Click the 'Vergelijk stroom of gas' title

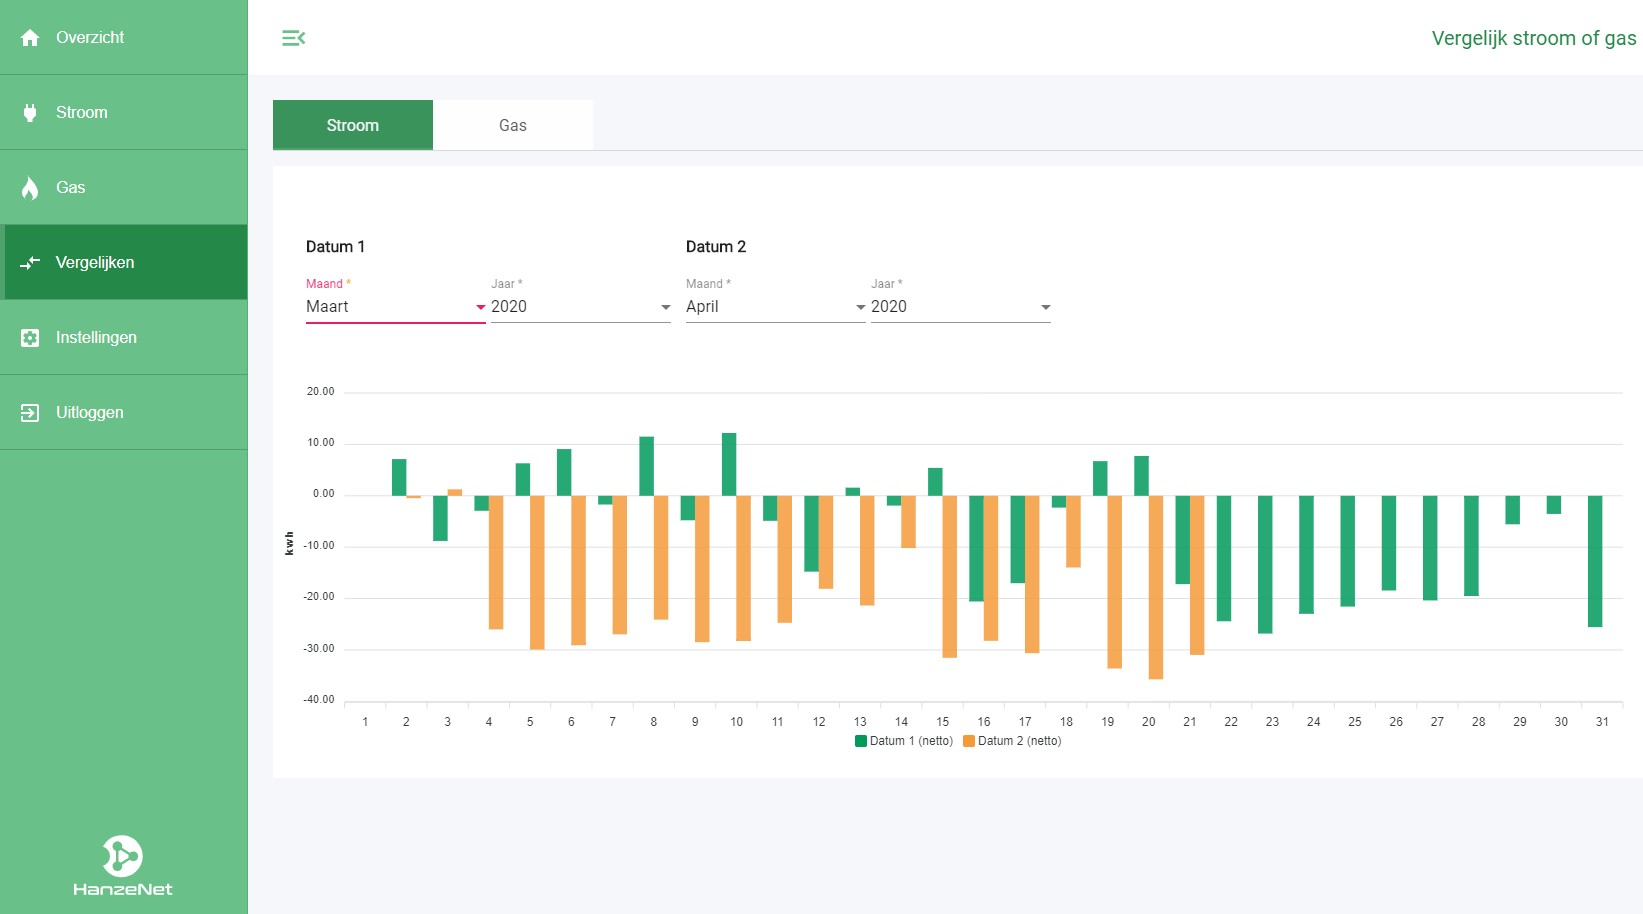coord(1534,38)
